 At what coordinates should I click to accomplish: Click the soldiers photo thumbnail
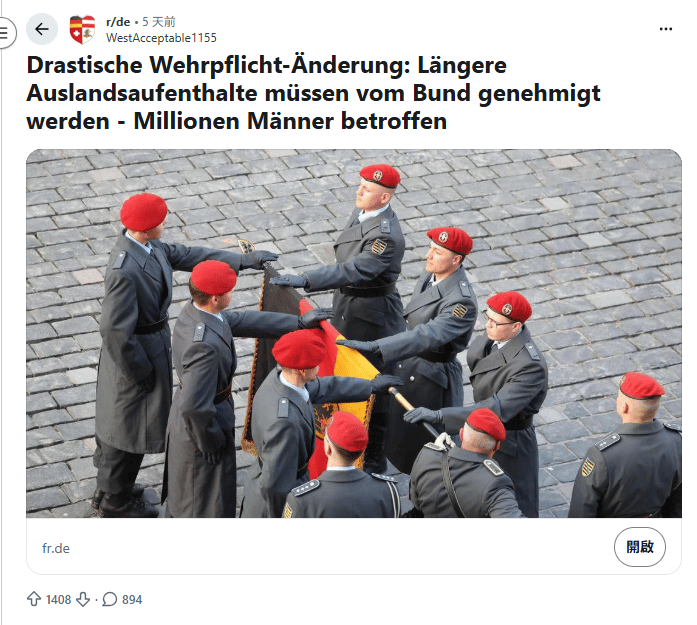(x=354, y=333)
